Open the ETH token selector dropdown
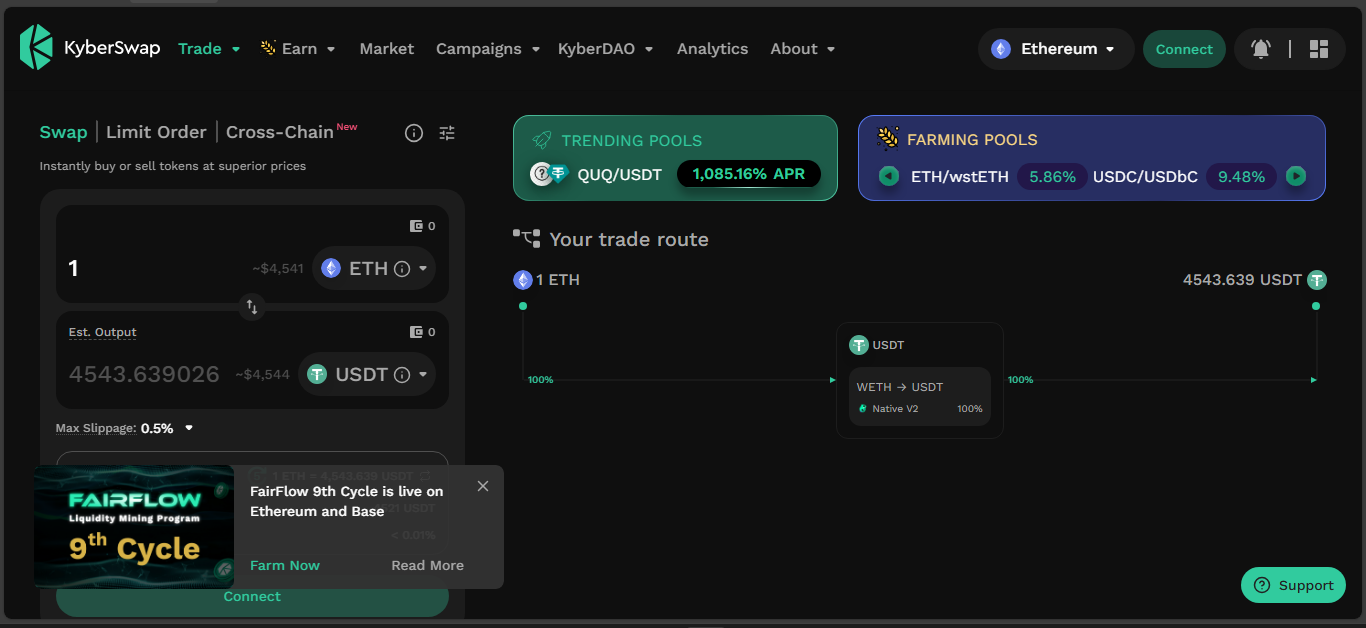Image resolution: width=1366 pixels, height=628 pixels. pos(423,268)
